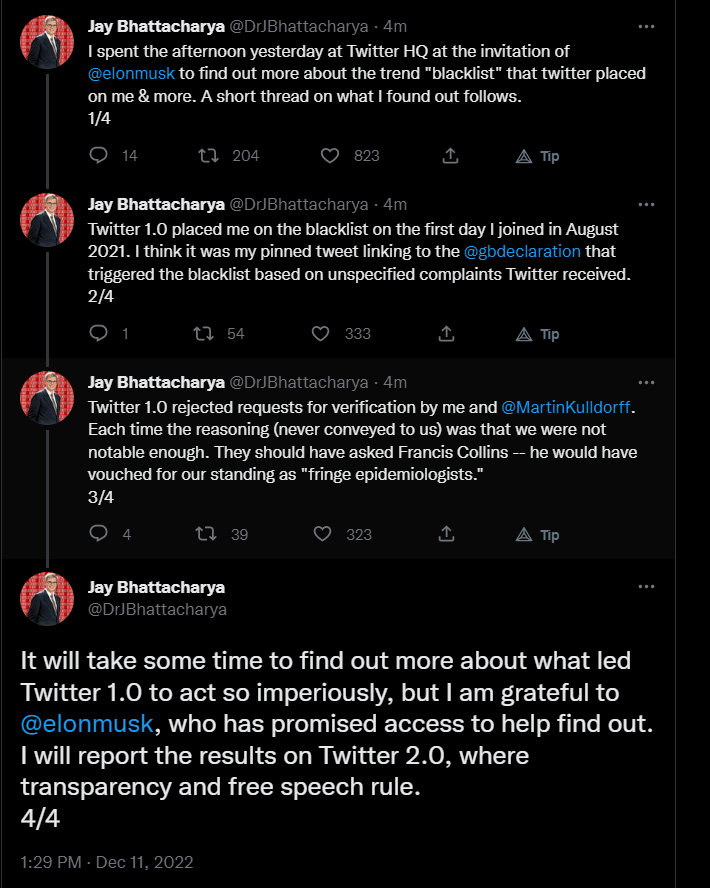Share the 2/4 tweet
The height and width of the screenshot is (888, 710).
[450, 334]
